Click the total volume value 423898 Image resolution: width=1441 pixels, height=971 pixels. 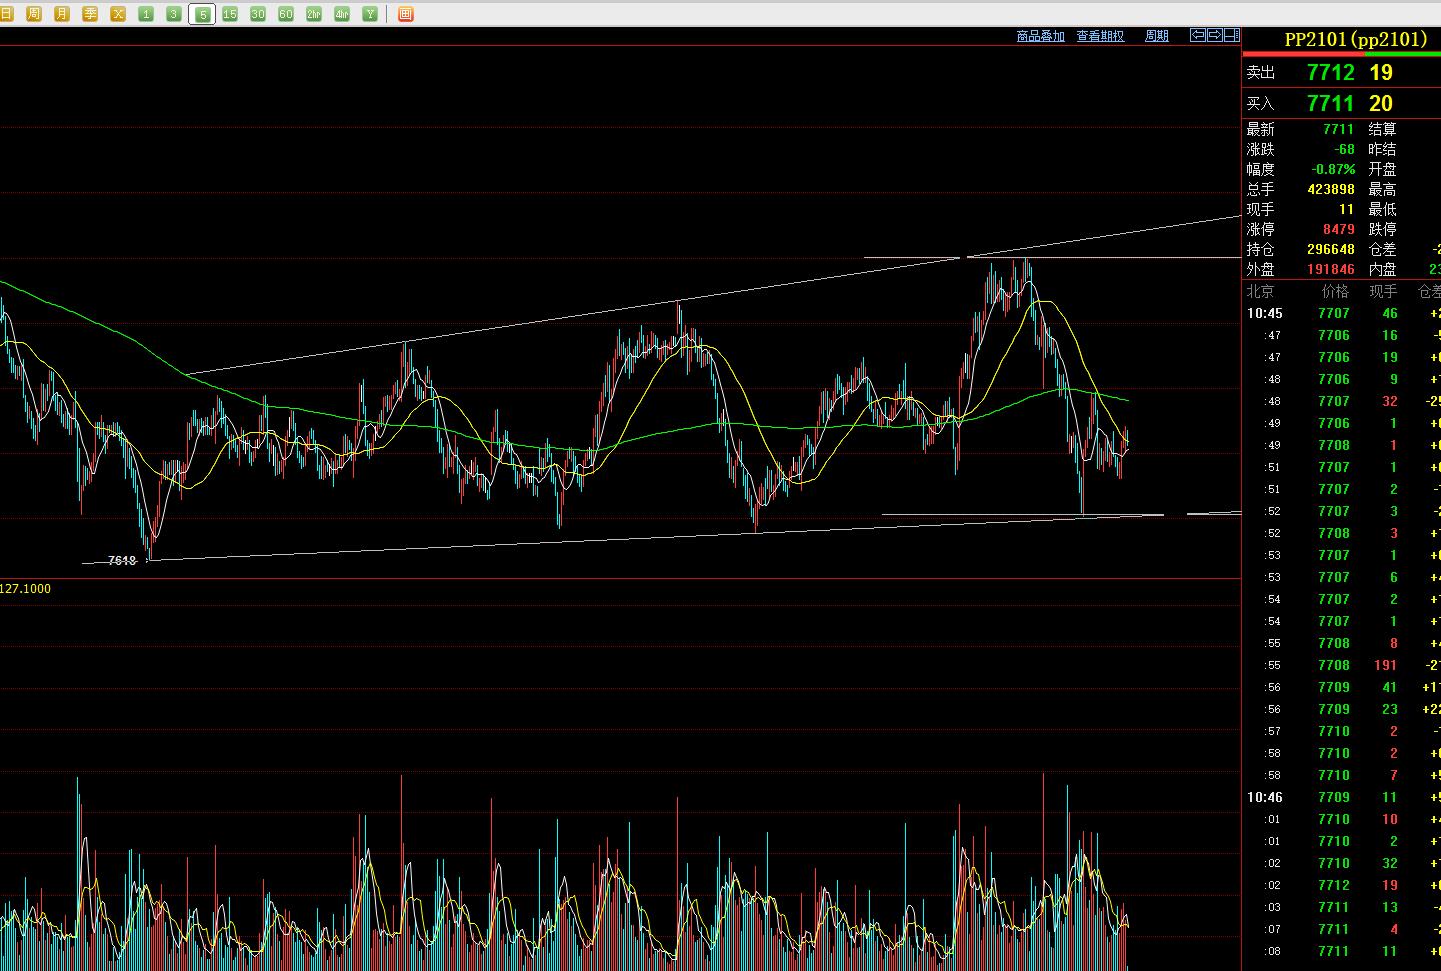1331,189
